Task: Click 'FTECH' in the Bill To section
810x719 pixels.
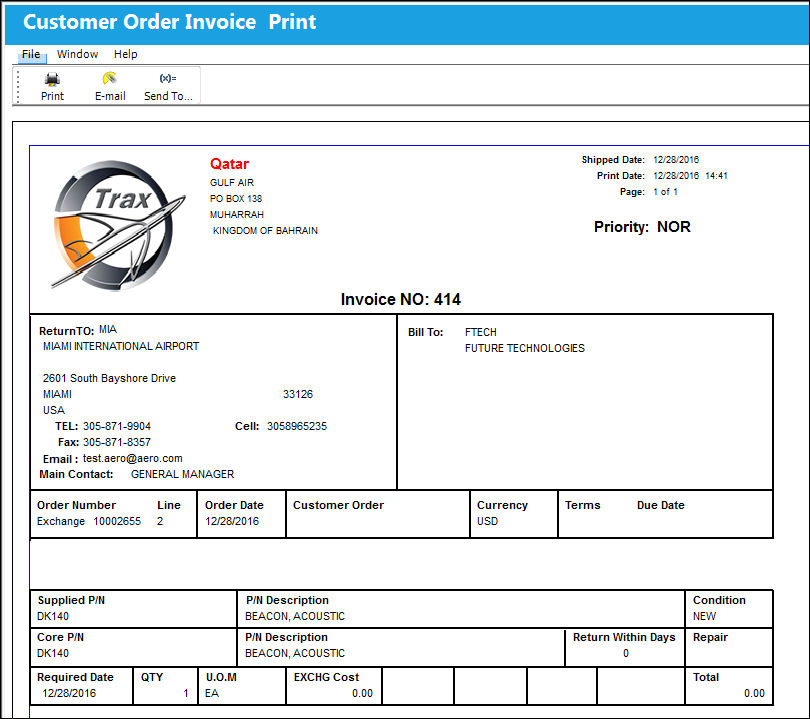Action: [481, 332]
